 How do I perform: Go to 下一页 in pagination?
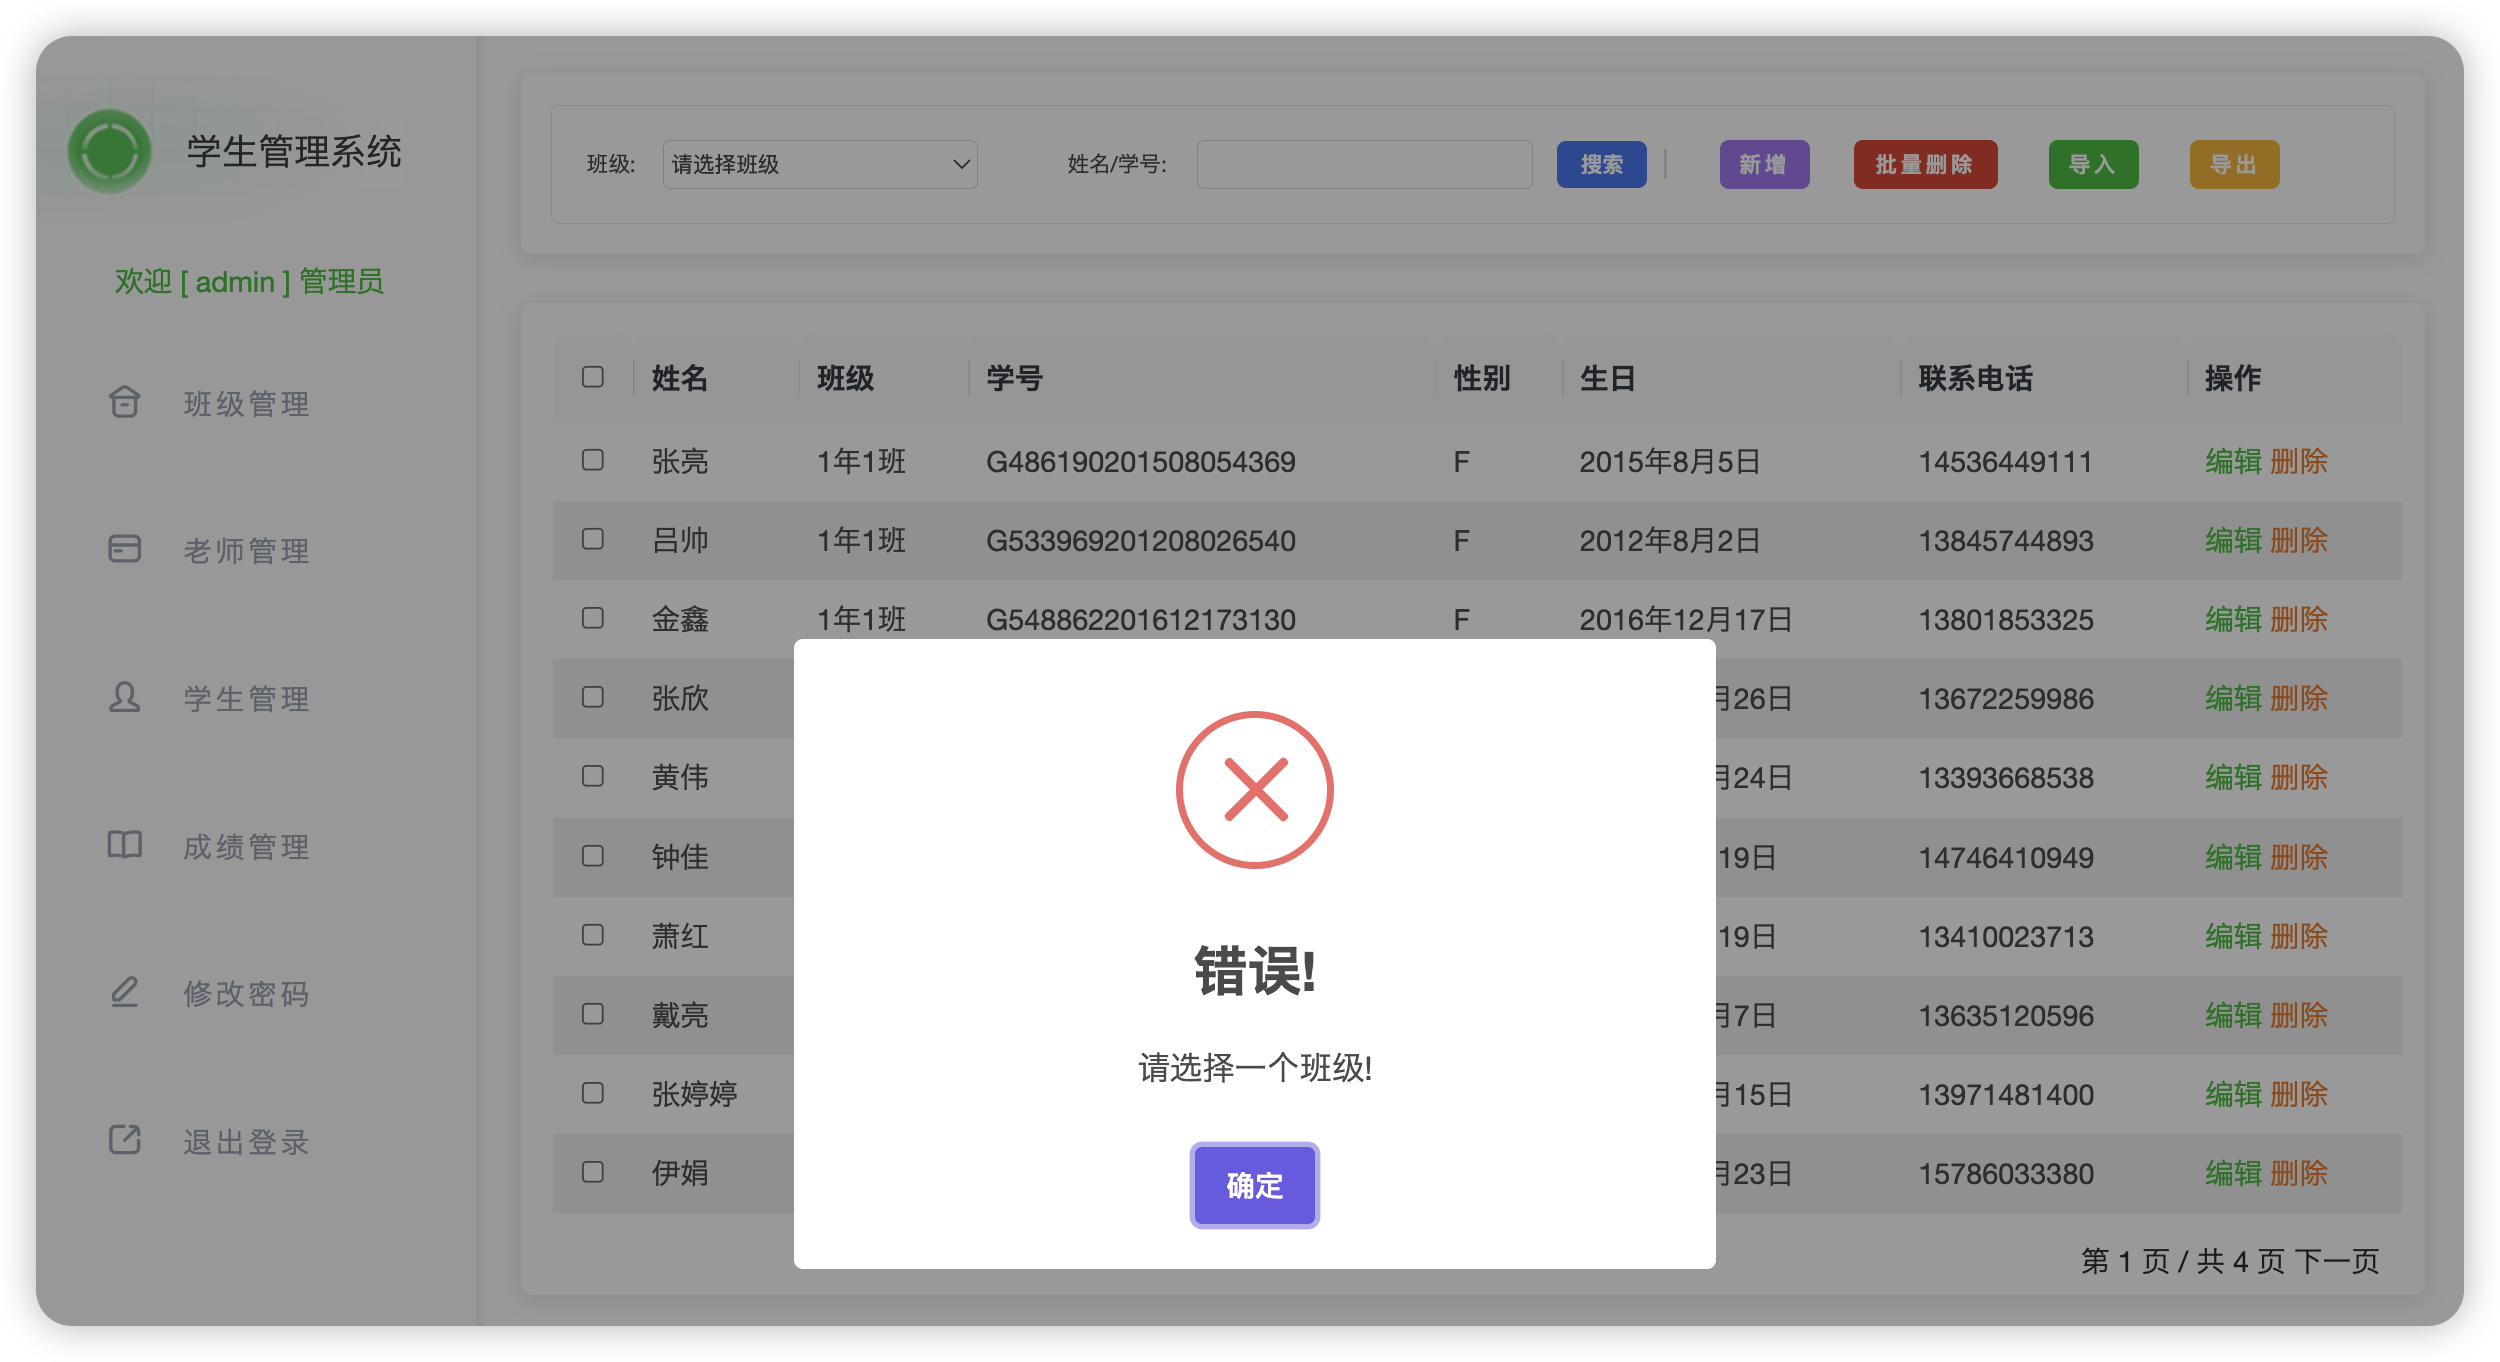tap(2337, 1262)
